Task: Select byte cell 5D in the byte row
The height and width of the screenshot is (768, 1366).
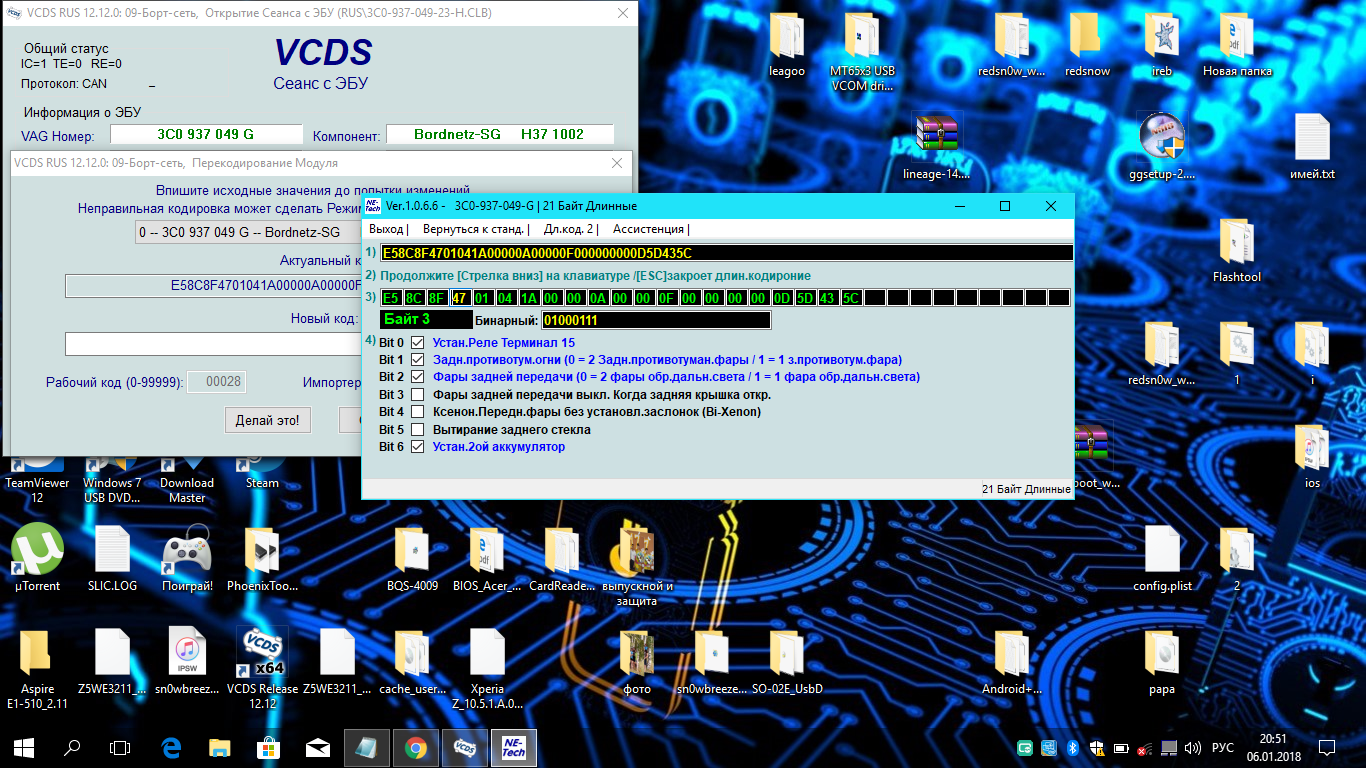Action: tap(805, 298)
